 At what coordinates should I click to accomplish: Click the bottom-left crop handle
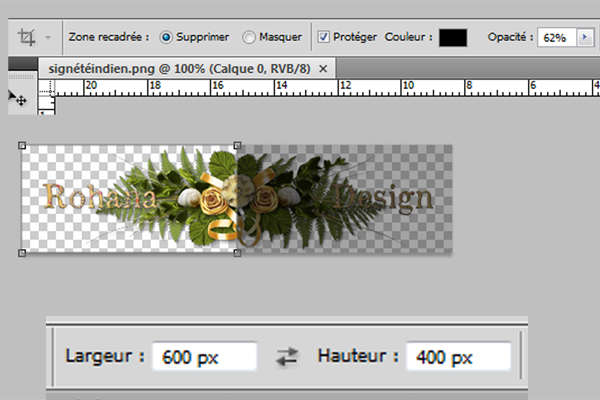[x=22, y=253]
